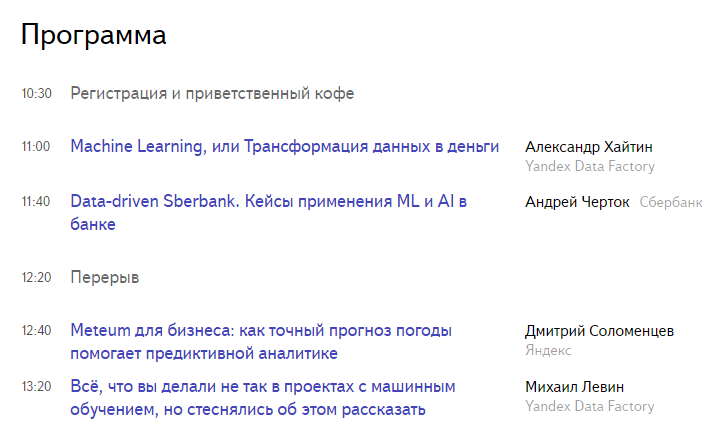Open the Data-driven Sberbank talk link
The image size is (724, 439).
[268, 202]
